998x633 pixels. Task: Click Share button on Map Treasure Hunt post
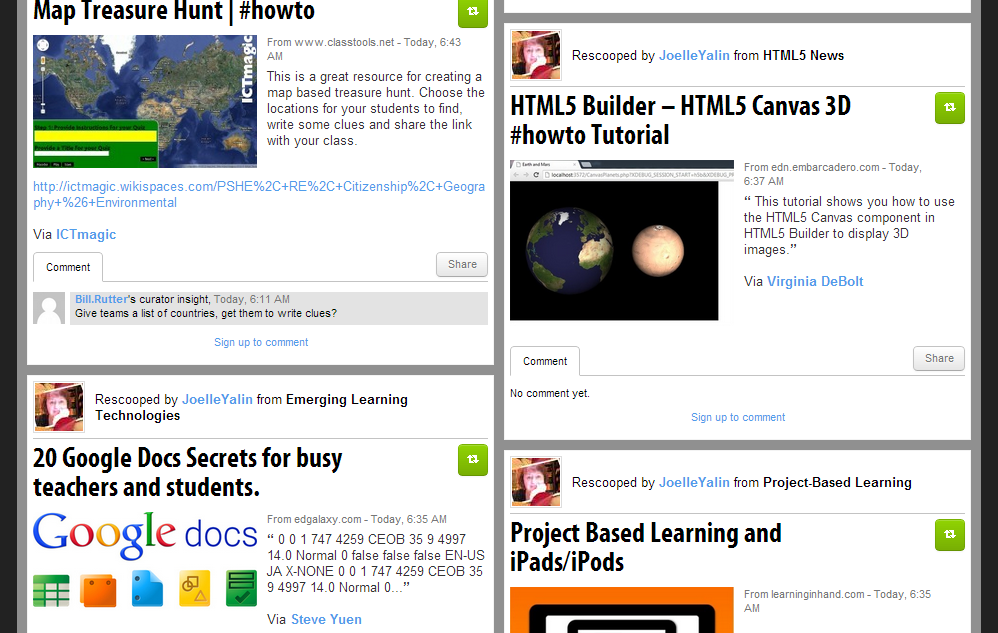[x=462, y=264]
